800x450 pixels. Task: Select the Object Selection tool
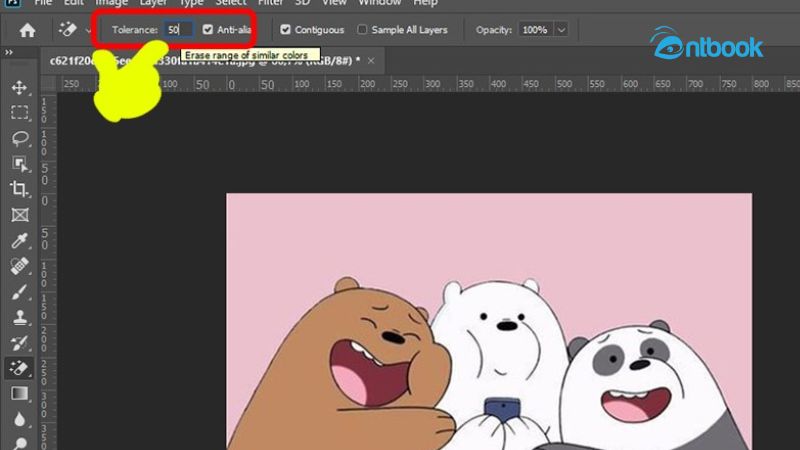point(19,164)
